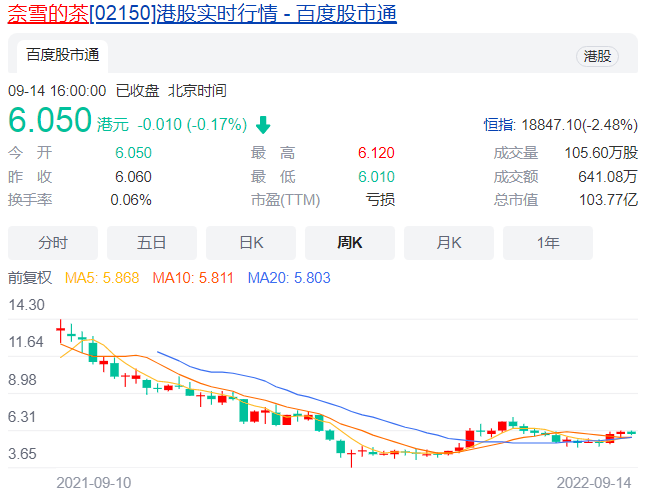The image size is (648, 495).
Task: Click the 港元 currency label
Action: tap(112, 124)
